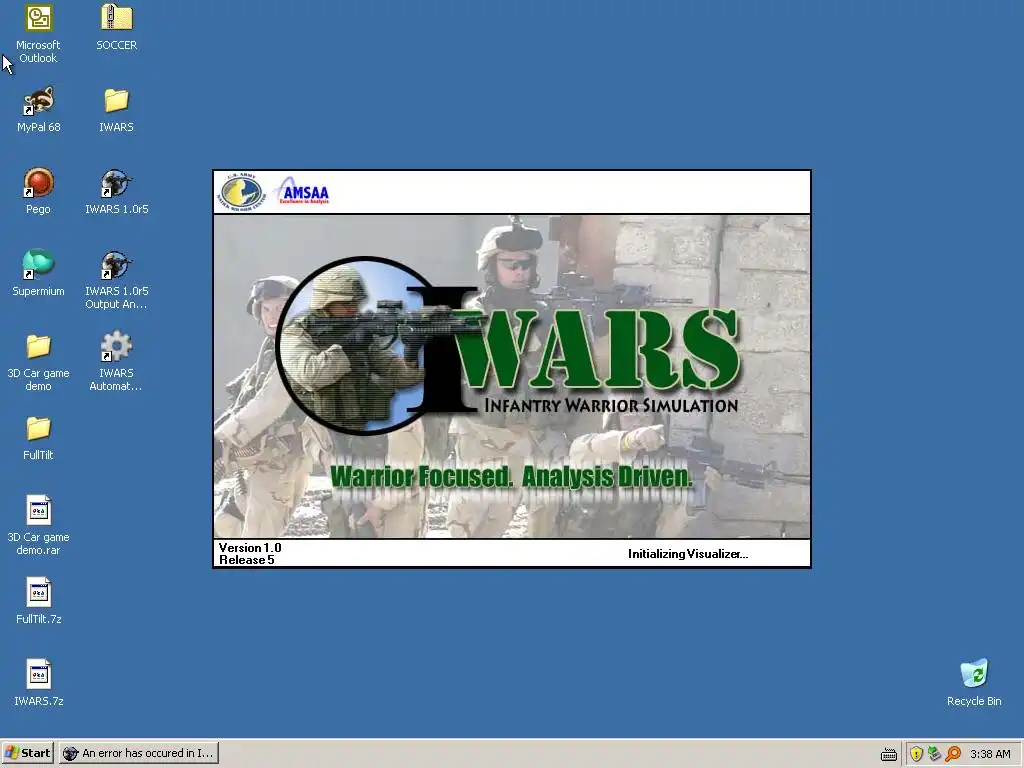Screen dimensions: 1024x768
Task: Click the 'Version 1.0' text on splash
Action: [250, 548]
